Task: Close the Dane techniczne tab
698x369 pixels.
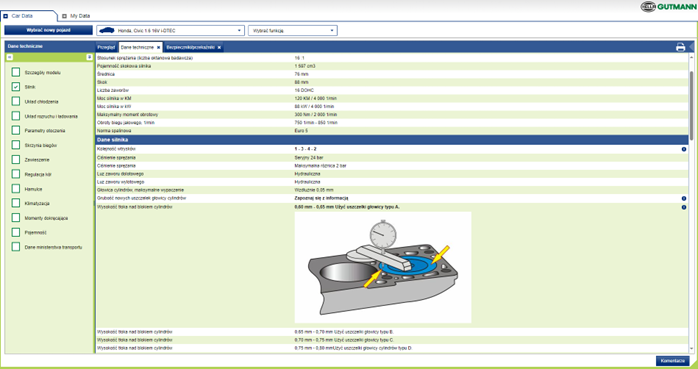Action: [158, 47]
